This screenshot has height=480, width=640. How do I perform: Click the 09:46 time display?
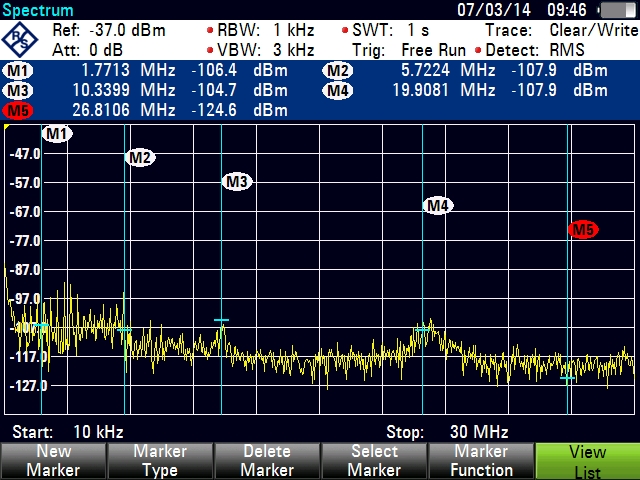[567, 10]
